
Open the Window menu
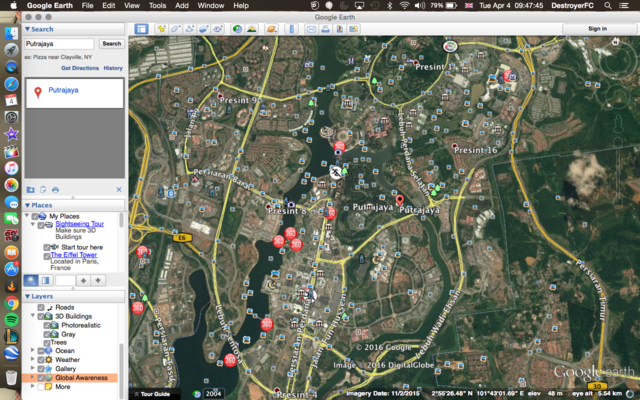pos(211,5)
